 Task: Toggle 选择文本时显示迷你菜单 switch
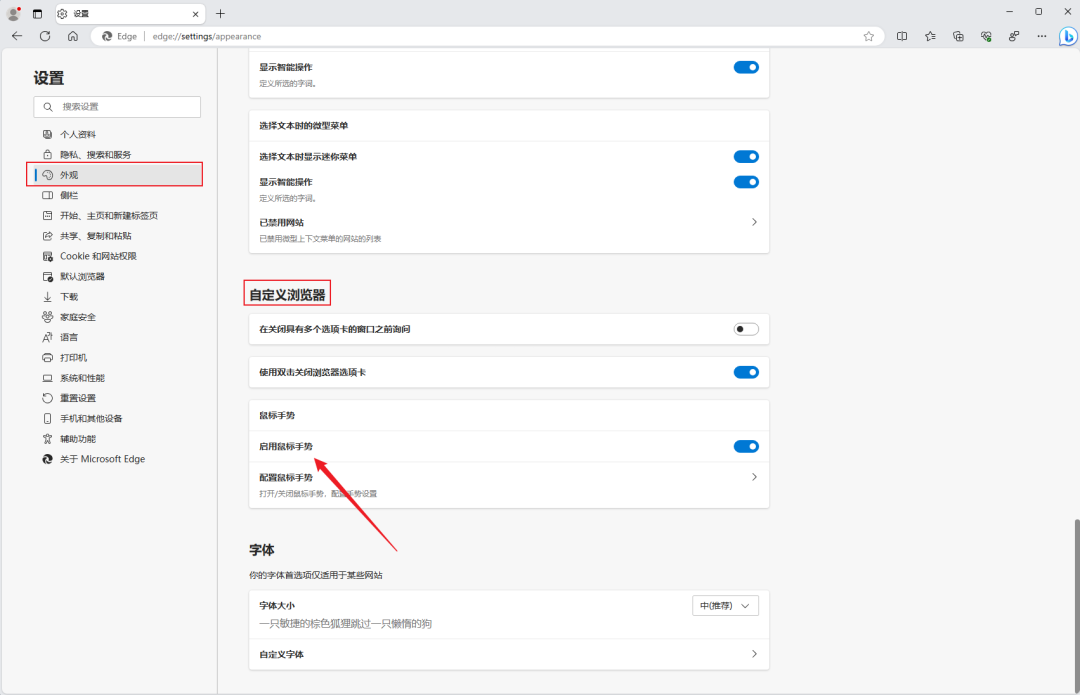pos(746,157)
